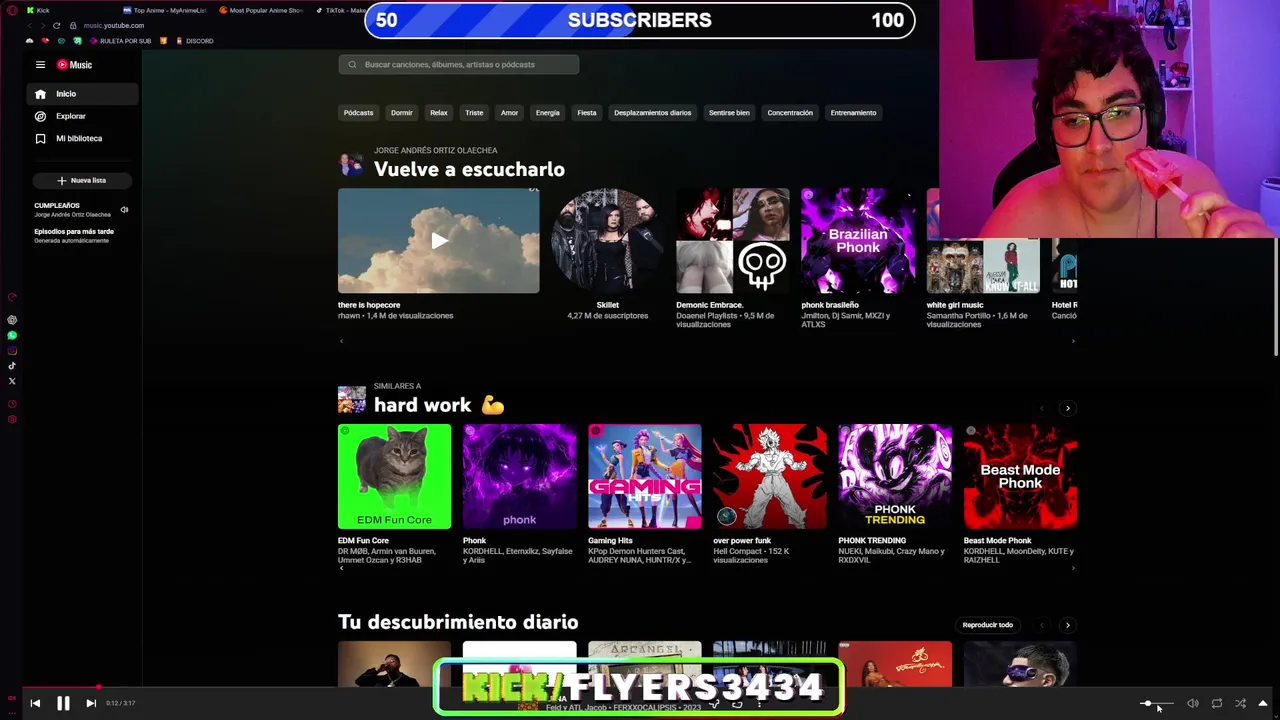Adjust the volume slider
Viewport: 1280px width, 720px height.
click(1158, 703)
